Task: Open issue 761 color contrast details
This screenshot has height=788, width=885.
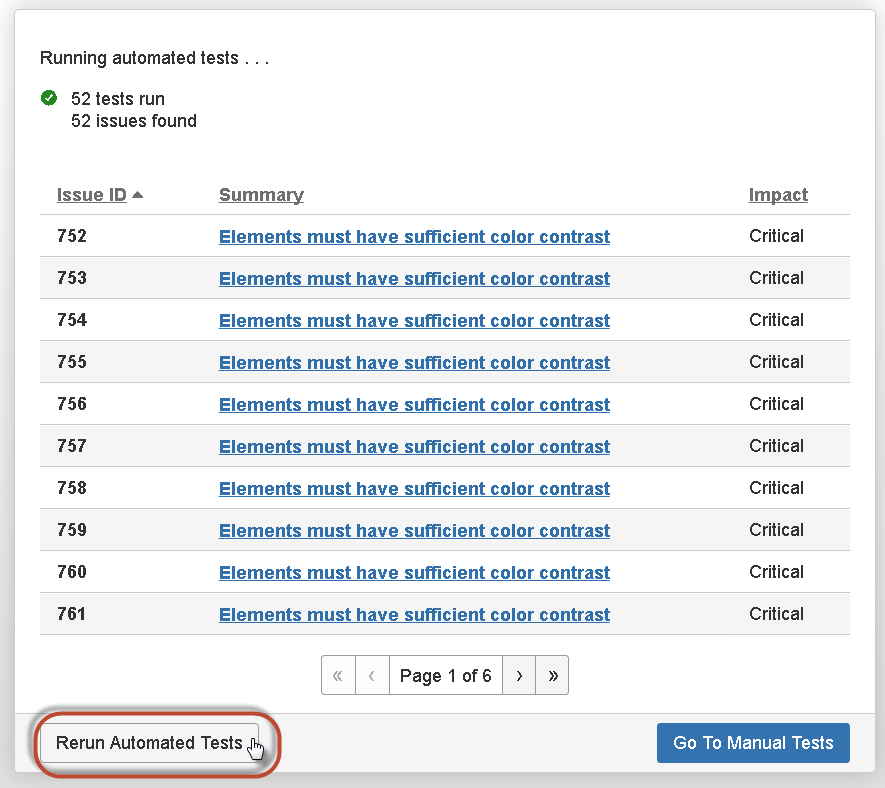Action: [x=414, y=614]
